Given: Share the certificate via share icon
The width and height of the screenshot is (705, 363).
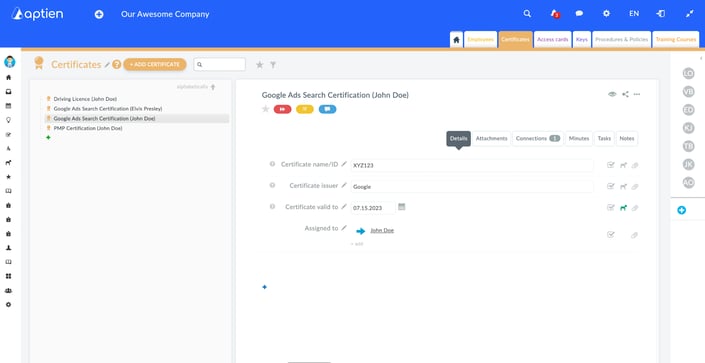Looking at the screenshot, I should tap(625, 94).
